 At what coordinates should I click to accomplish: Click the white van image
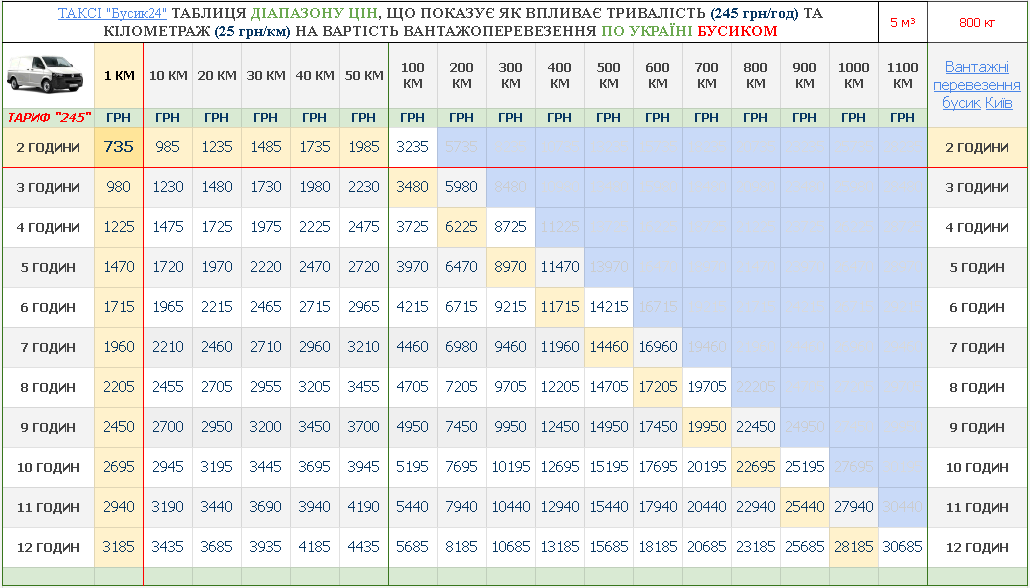[x=48, y=75]
